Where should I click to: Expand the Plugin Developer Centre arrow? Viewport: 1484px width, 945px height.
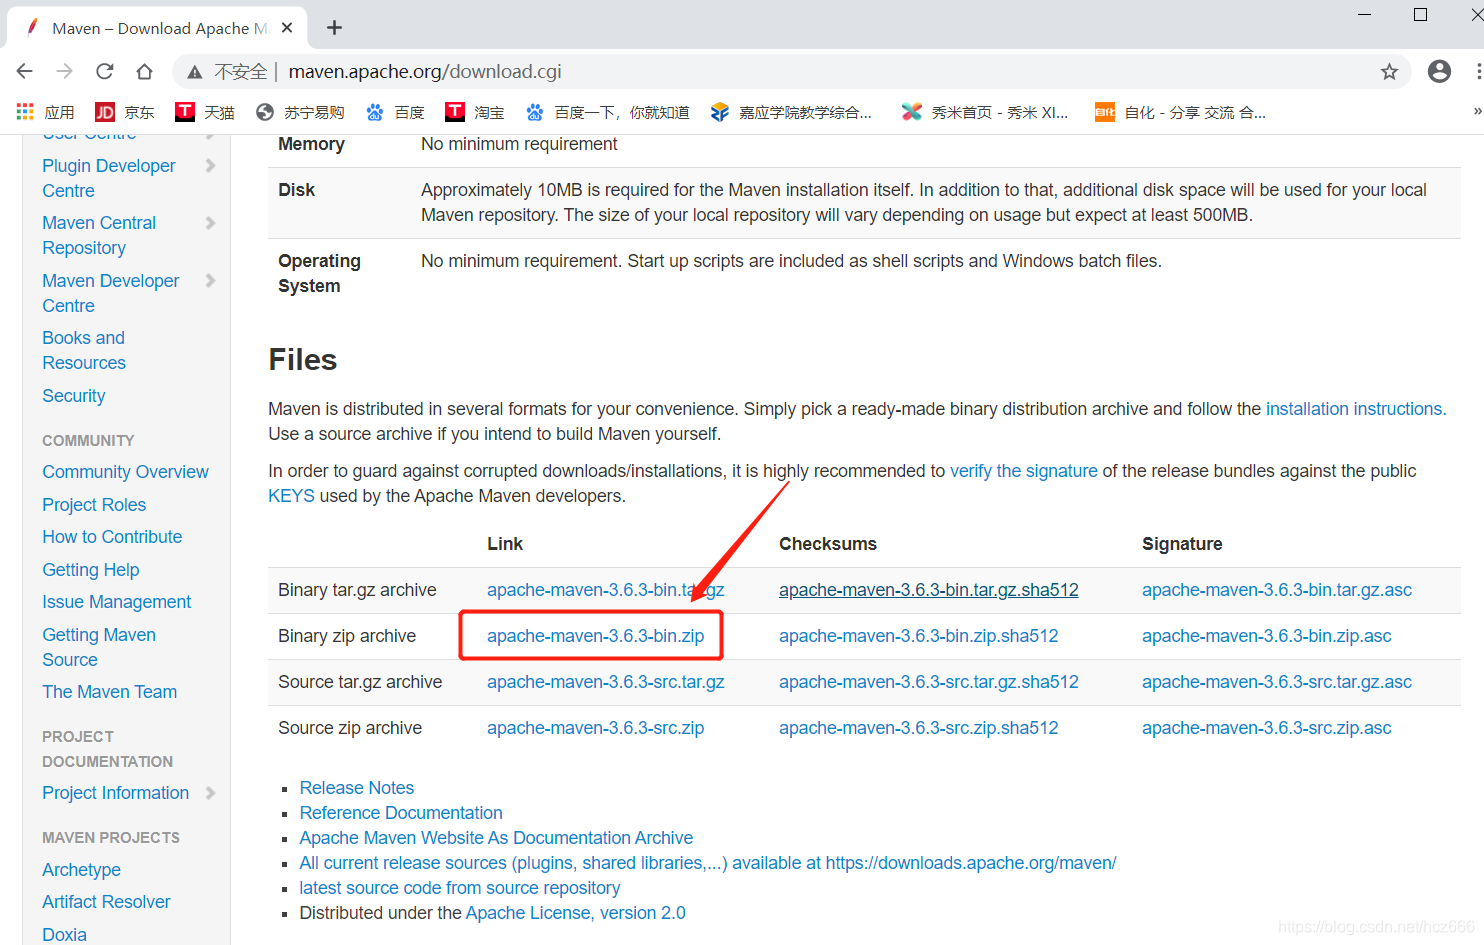210,166
